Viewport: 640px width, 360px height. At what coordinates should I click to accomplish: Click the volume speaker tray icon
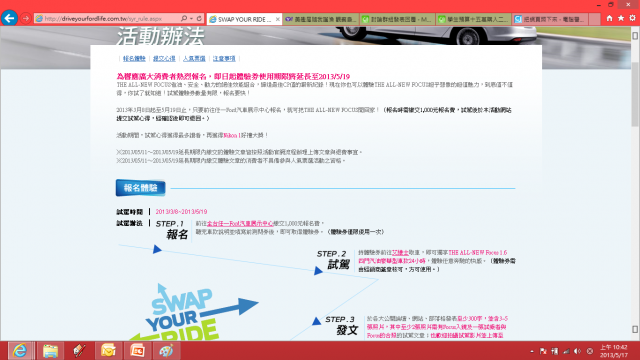578,351
